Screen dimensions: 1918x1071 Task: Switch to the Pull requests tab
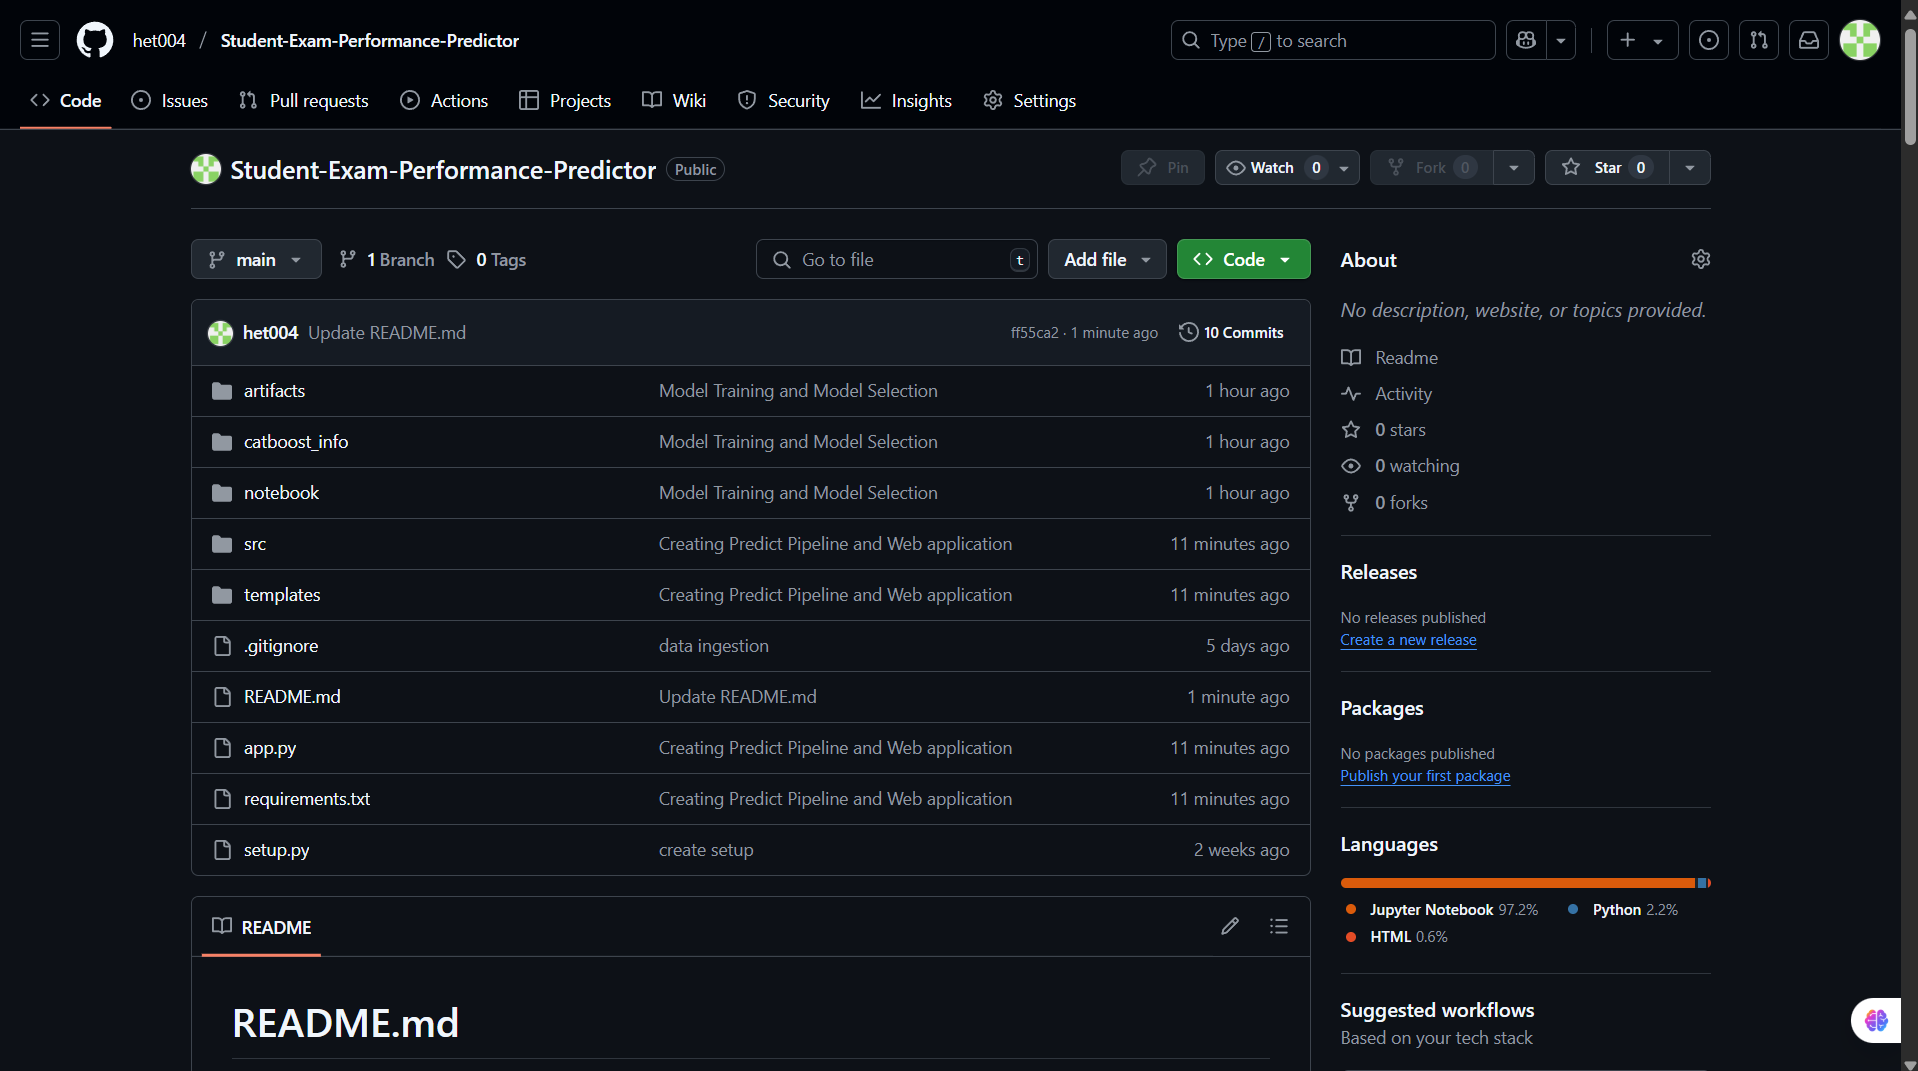pos(304,101)
